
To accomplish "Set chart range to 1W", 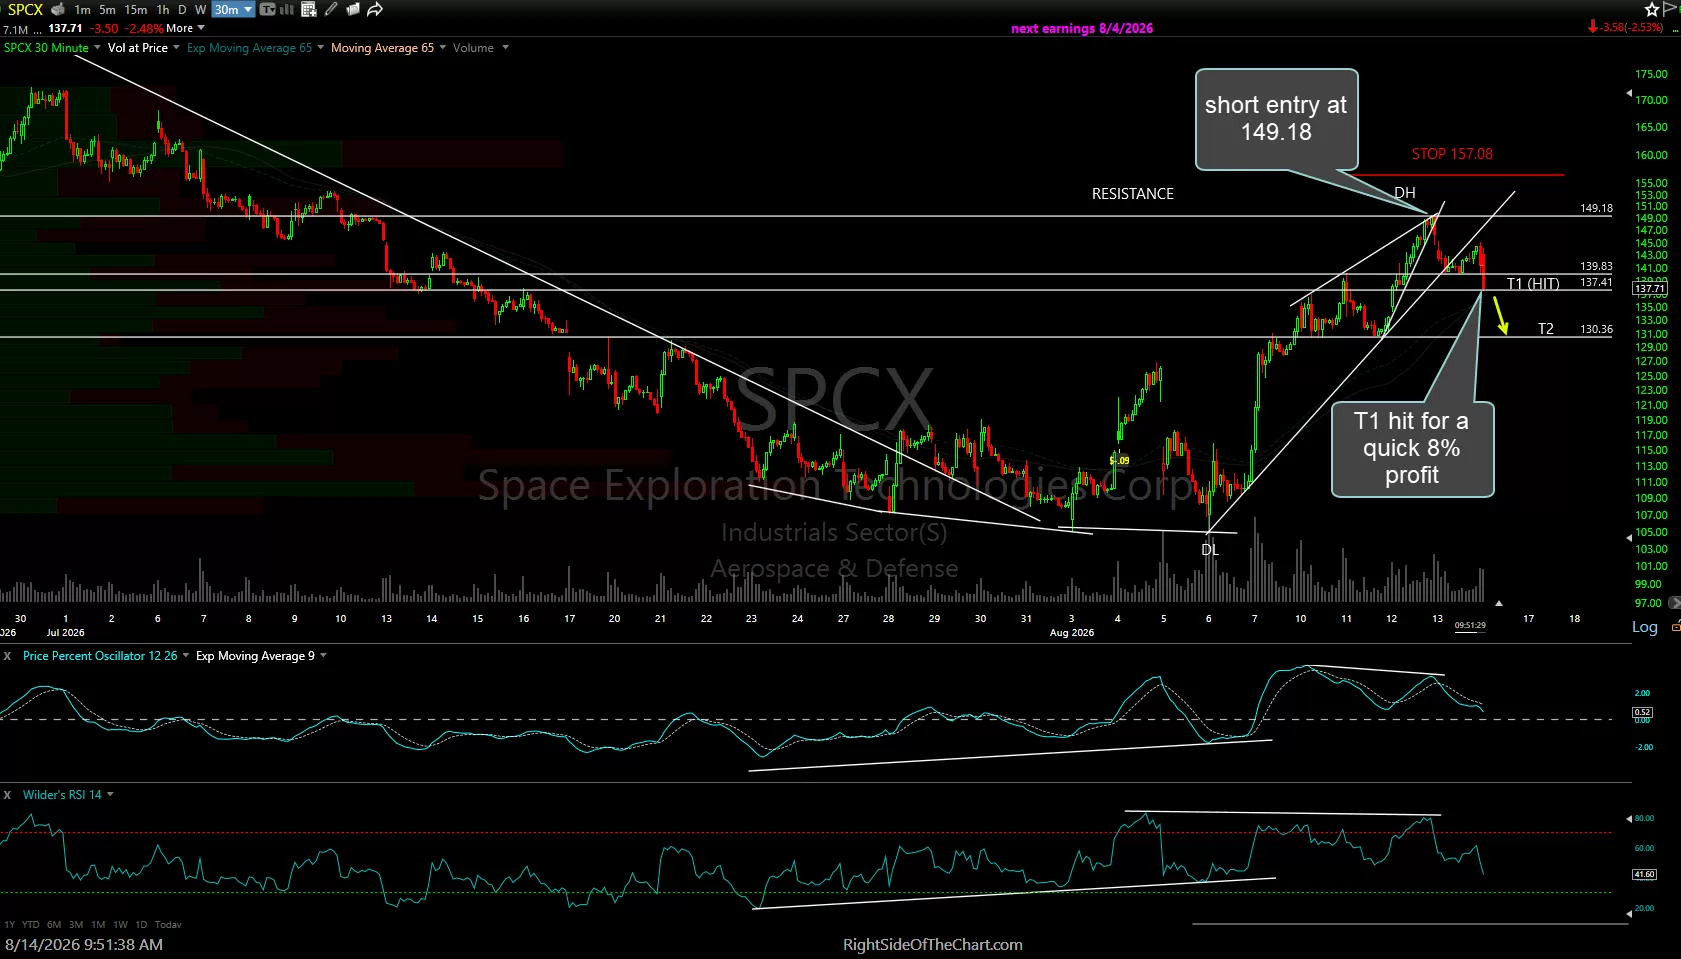I will 120,925.
